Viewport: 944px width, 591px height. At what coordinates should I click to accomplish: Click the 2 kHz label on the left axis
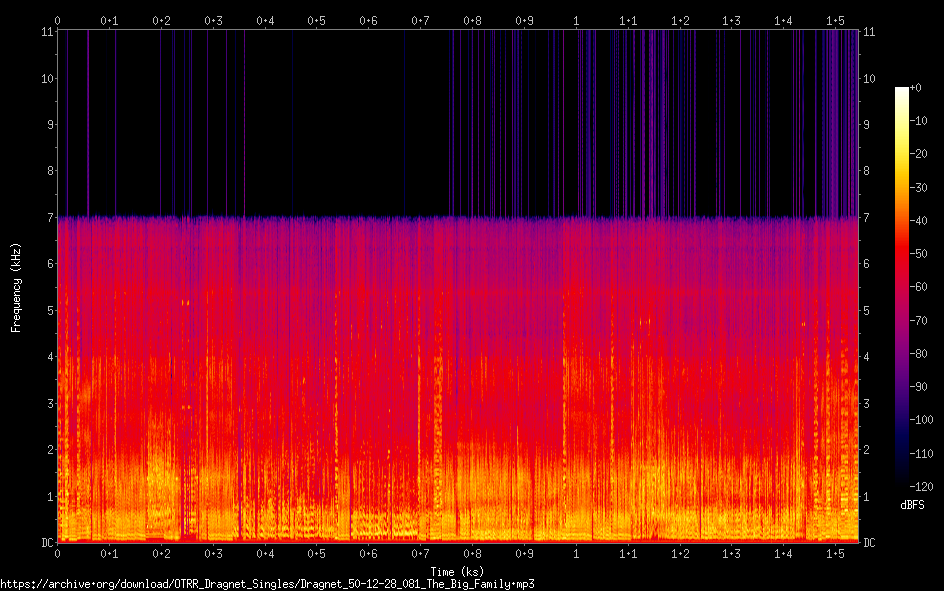tap(49, 450)
